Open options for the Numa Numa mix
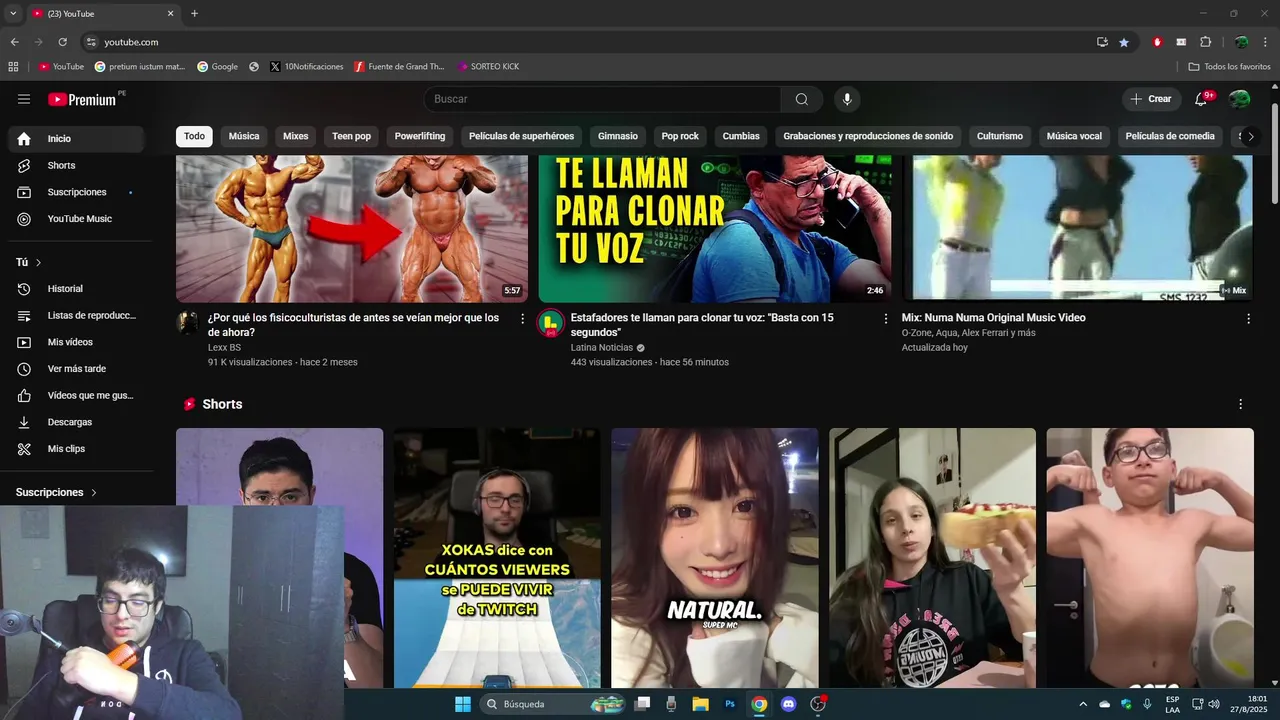Image resolution: width=1280 pixels, height=720 pixels. pyautogui.click(x=1248, y=319)
